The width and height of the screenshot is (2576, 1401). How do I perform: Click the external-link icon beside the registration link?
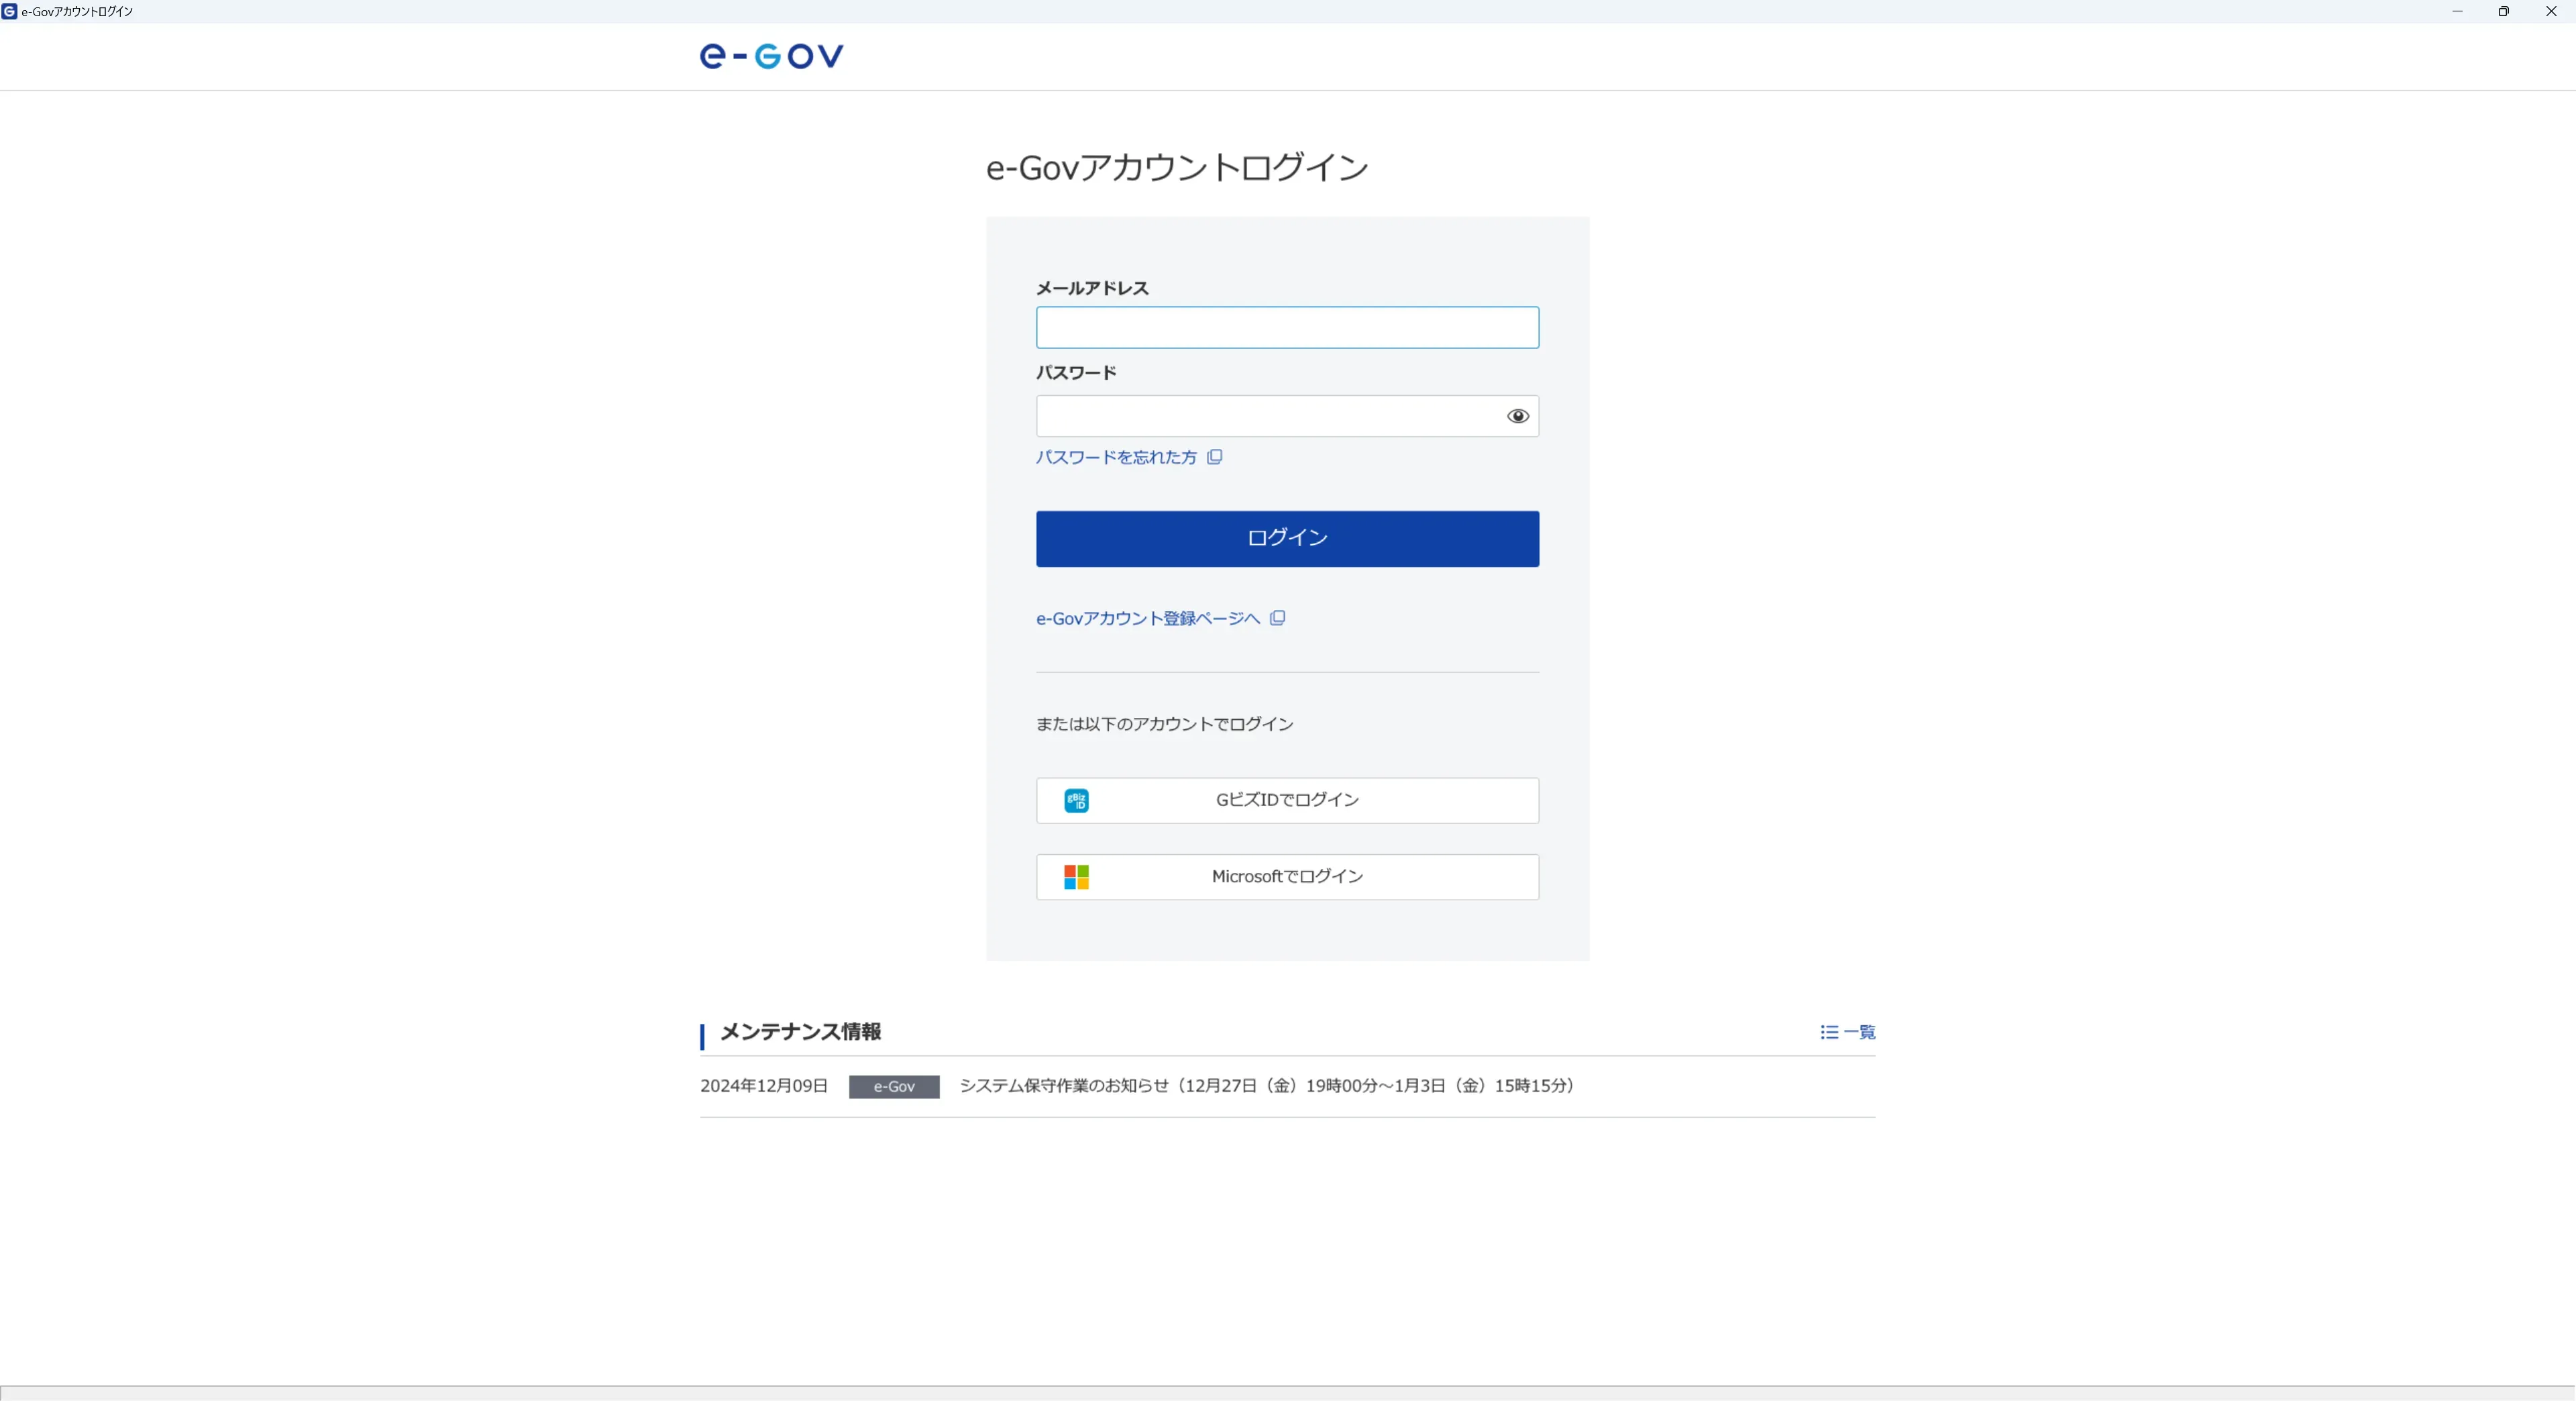pos(1277,618)
